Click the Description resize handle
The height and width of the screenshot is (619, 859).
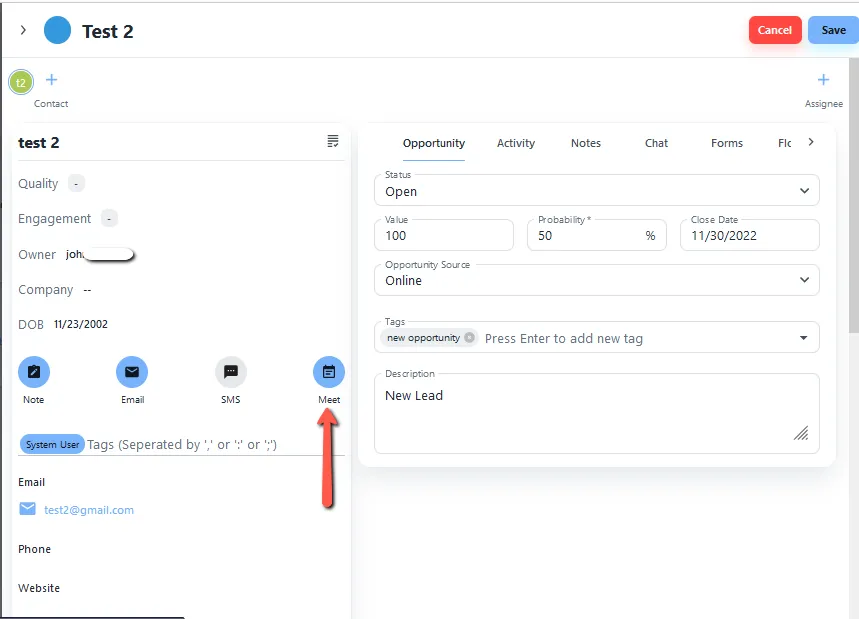point(801,433)
